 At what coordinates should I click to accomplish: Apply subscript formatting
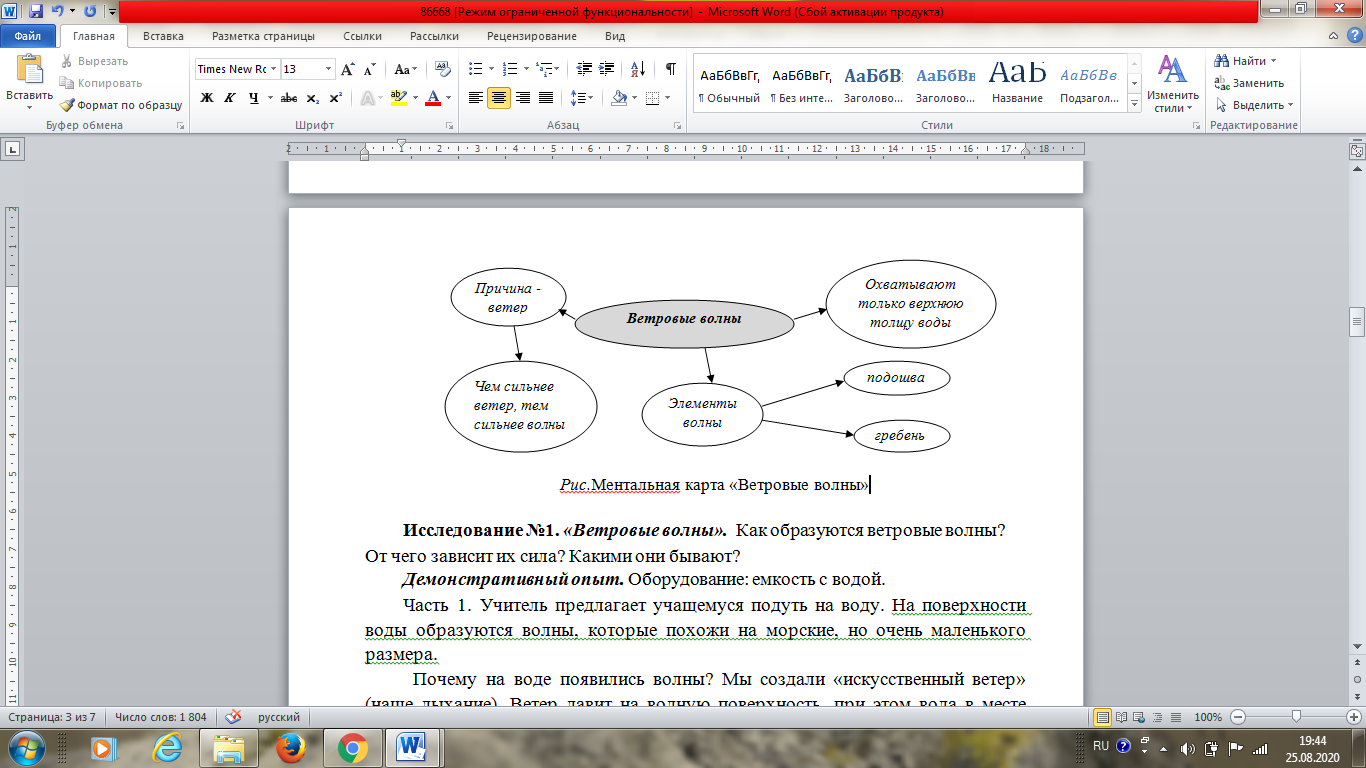(x=313, y=98)
